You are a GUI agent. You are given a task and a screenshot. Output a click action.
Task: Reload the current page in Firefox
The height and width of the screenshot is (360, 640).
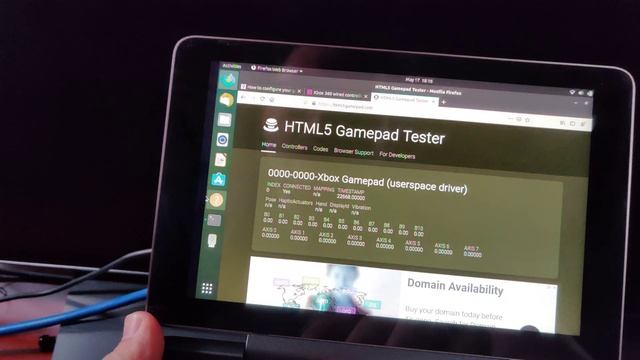(262, 99)
